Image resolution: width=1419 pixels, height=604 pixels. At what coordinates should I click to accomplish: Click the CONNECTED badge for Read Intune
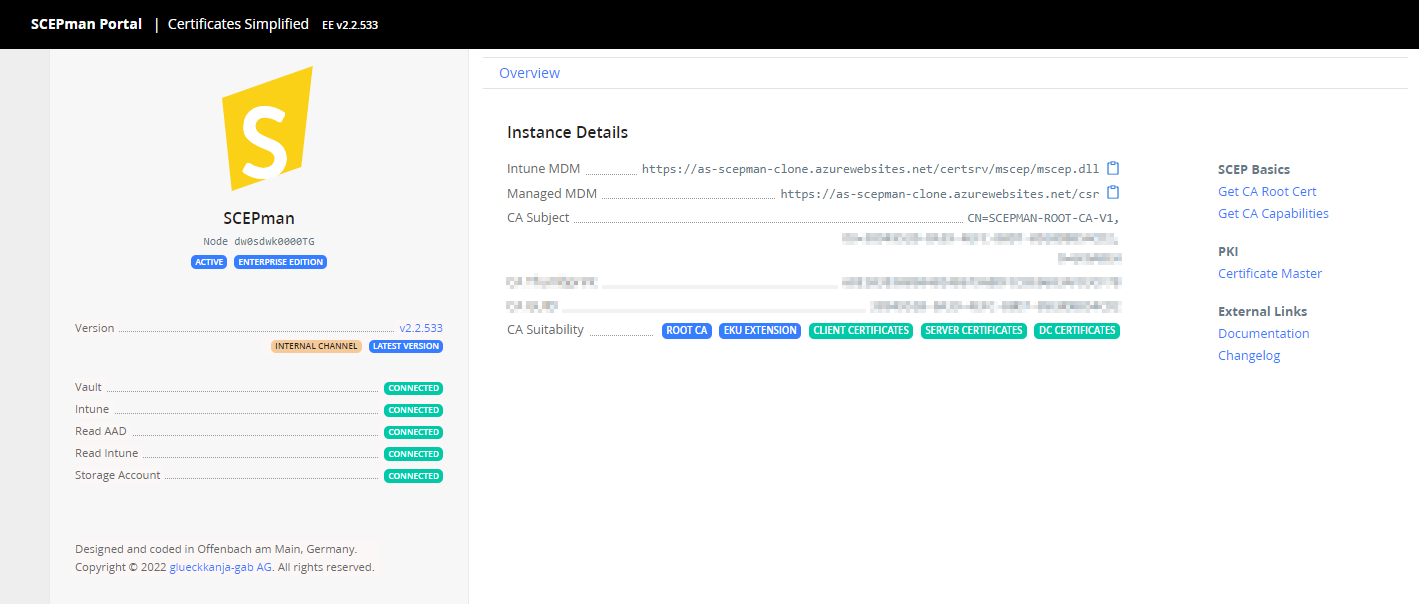(414, 454)
